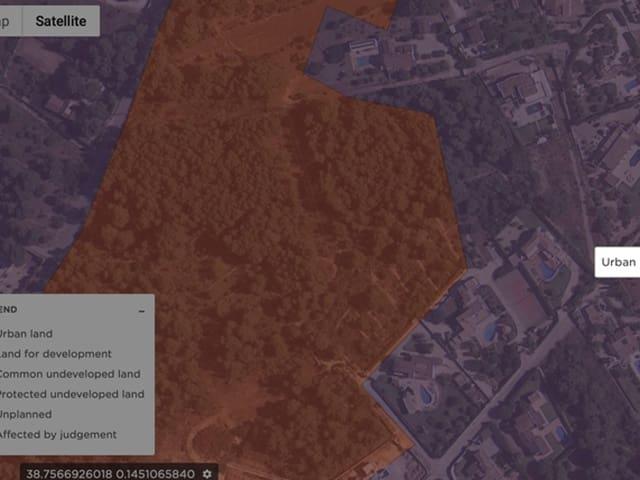Select Common undeveloped land legend item
This screenshot has width=640, height=480.
[70, 374]
